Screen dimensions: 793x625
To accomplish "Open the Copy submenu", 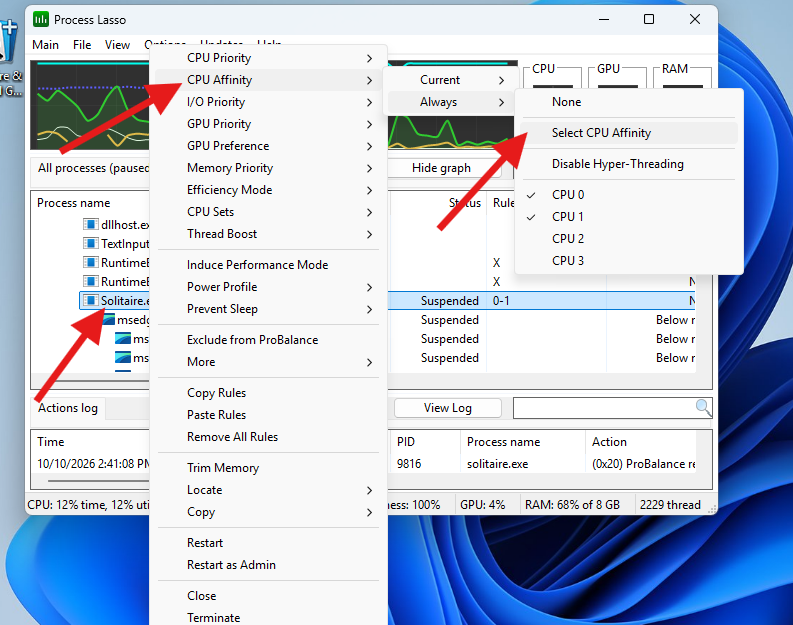I will click(x=269, y=512).
